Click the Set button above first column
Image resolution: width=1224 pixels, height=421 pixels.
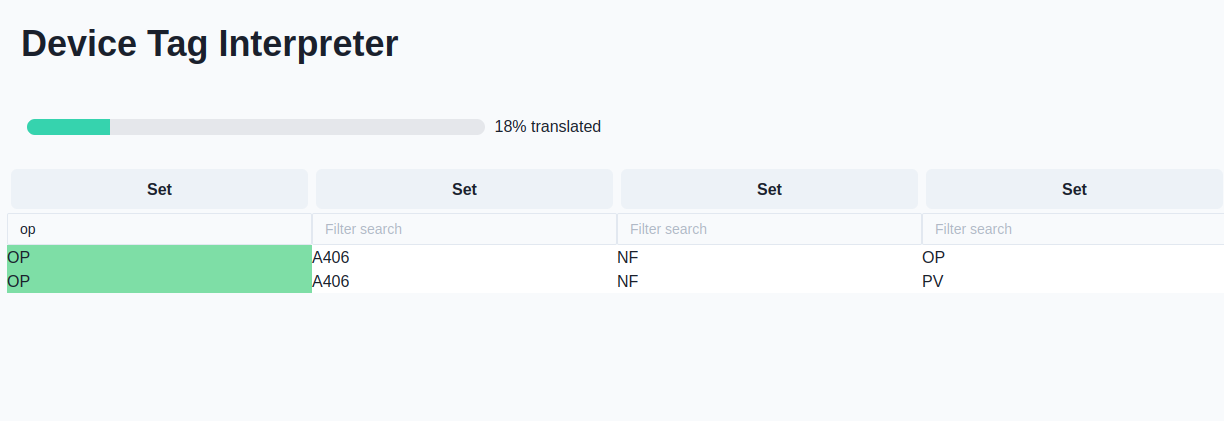(159, 189)
